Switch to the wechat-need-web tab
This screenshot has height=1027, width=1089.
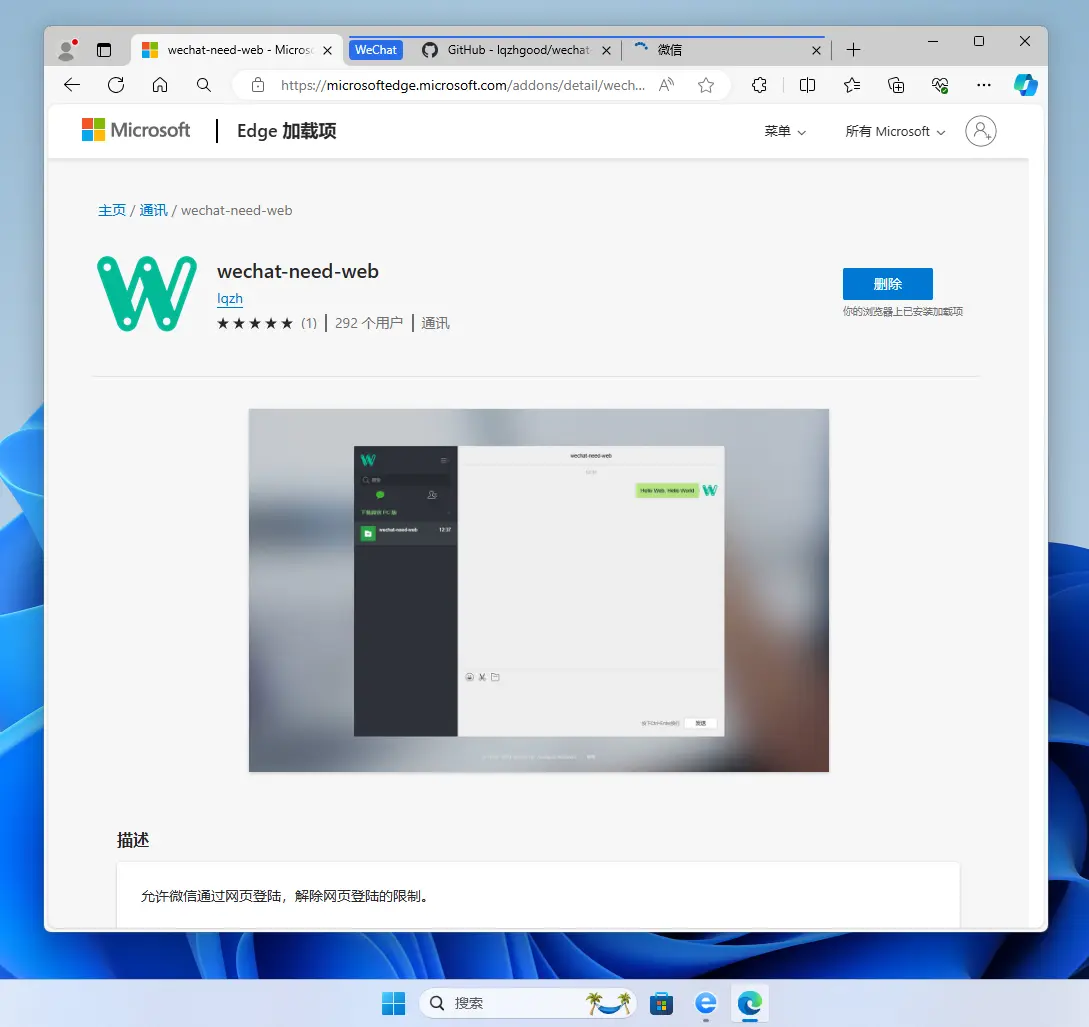point(237,50)
